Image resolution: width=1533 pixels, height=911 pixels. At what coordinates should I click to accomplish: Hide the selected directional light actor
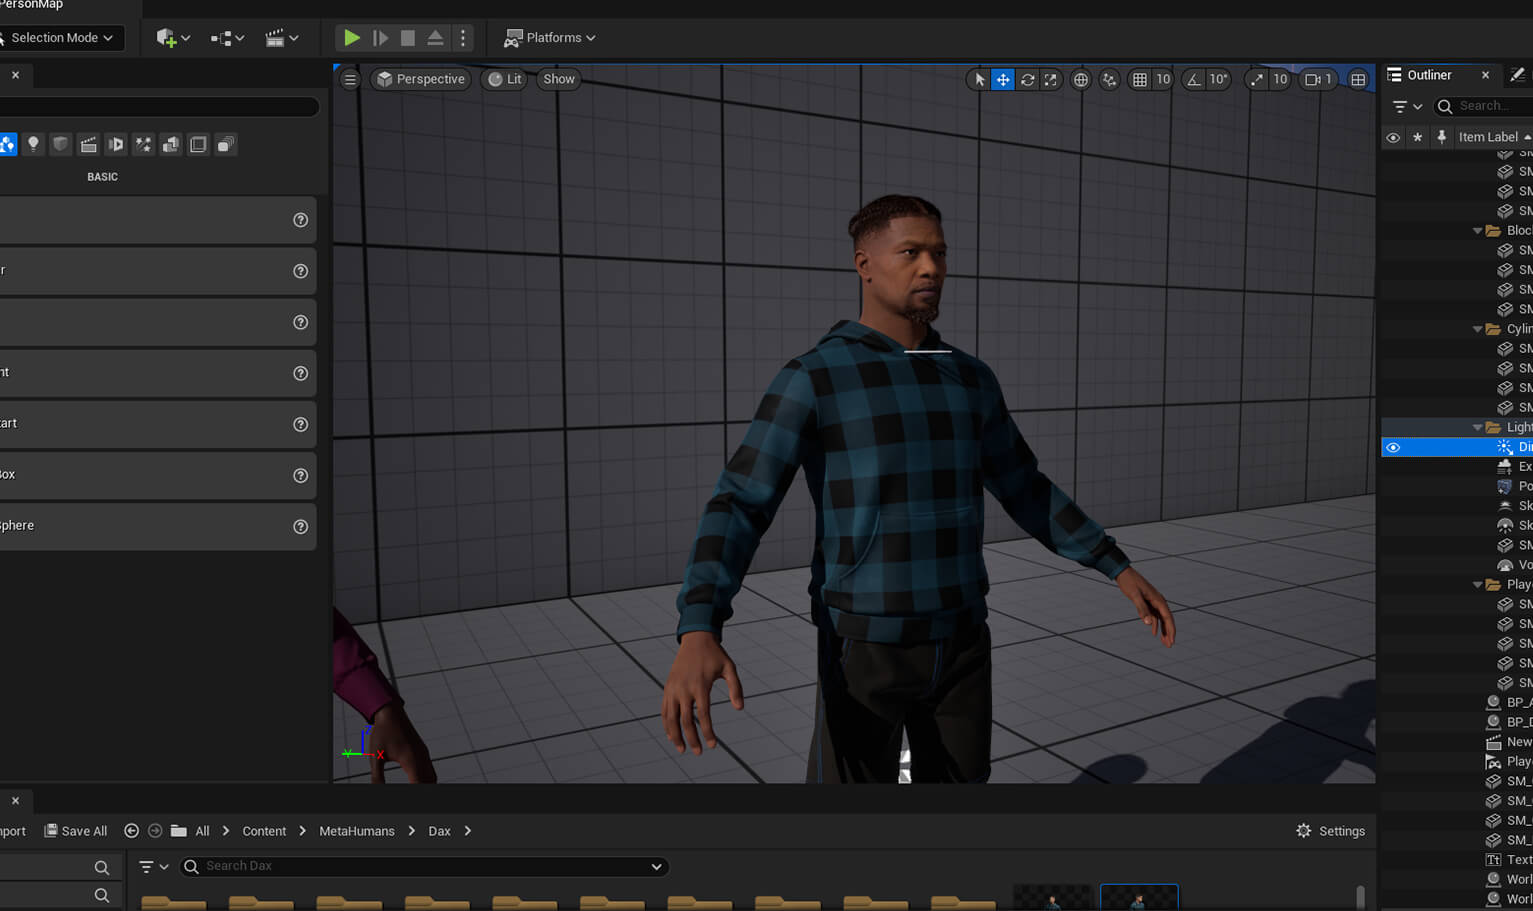(x=1393, y=448)
